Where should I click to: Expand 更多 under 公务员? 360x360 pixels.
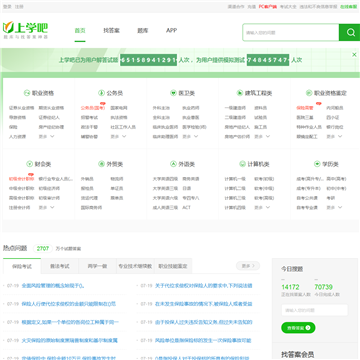coord(118,136)
